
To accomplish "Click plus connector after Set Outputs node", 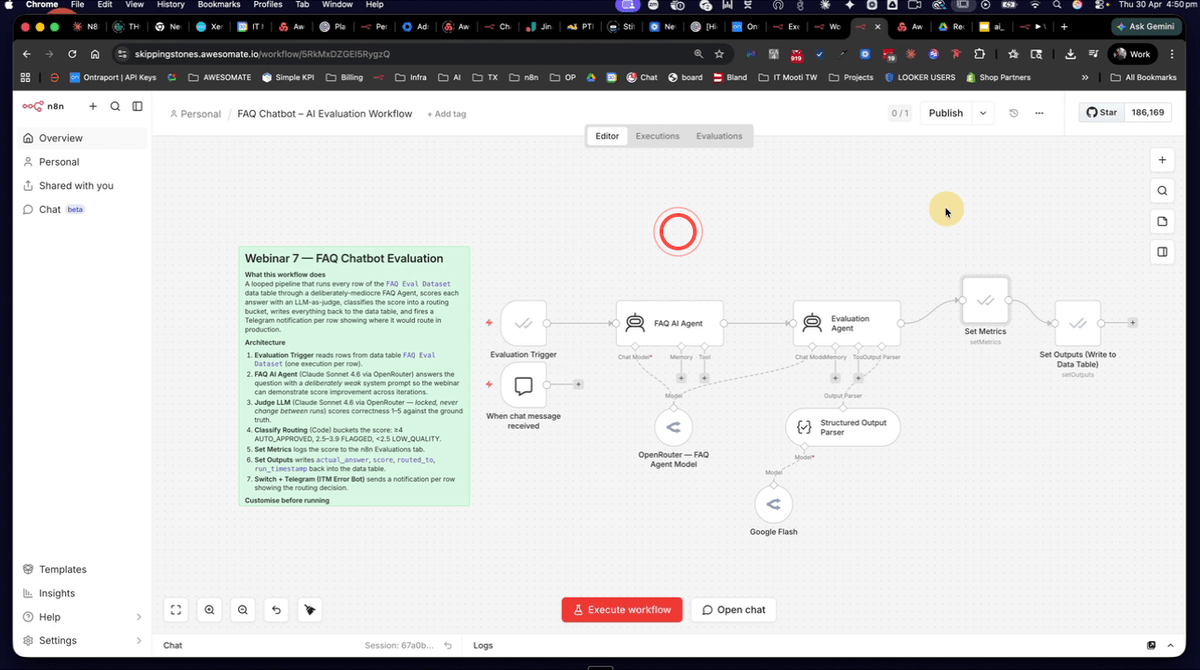I will pos(1132,323).
